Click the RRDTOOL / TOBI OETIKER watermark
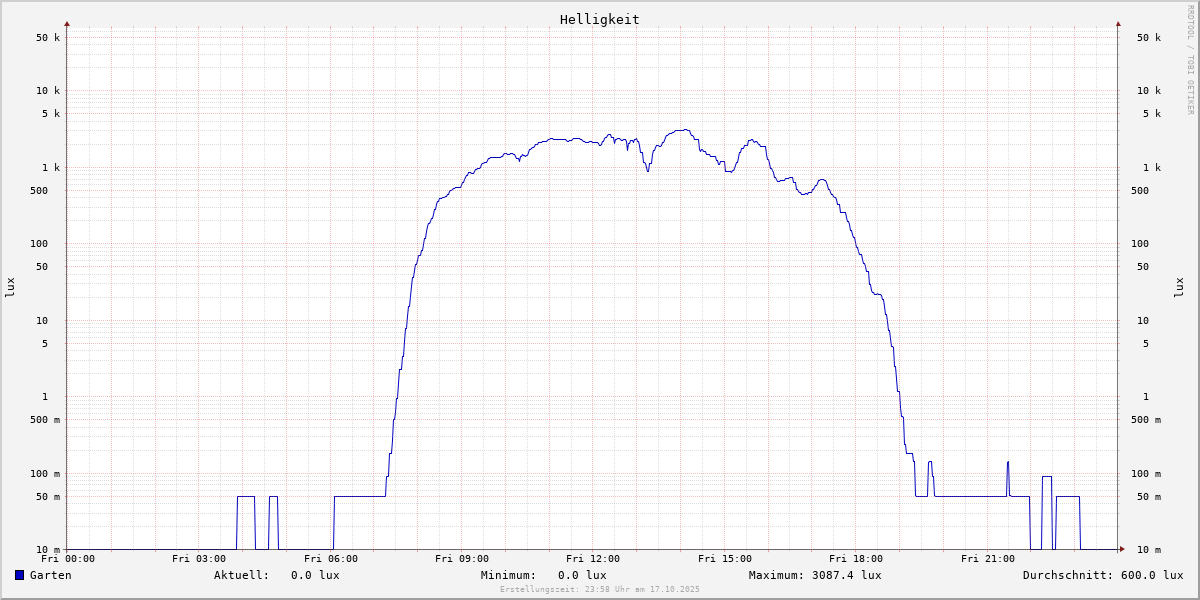Viewport: 1200px width, 600px height. click(1190, 60)
